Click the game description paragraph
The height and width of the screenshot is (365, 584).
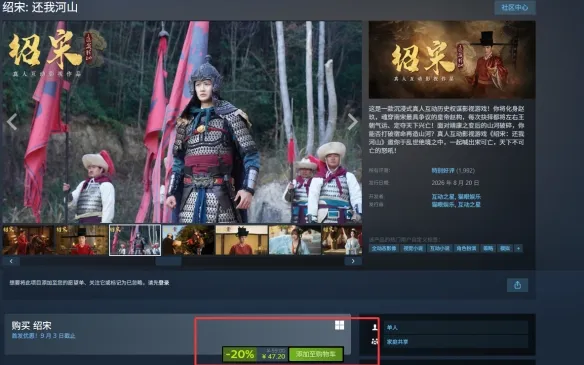pyautogui.click(x=446, y=130)
